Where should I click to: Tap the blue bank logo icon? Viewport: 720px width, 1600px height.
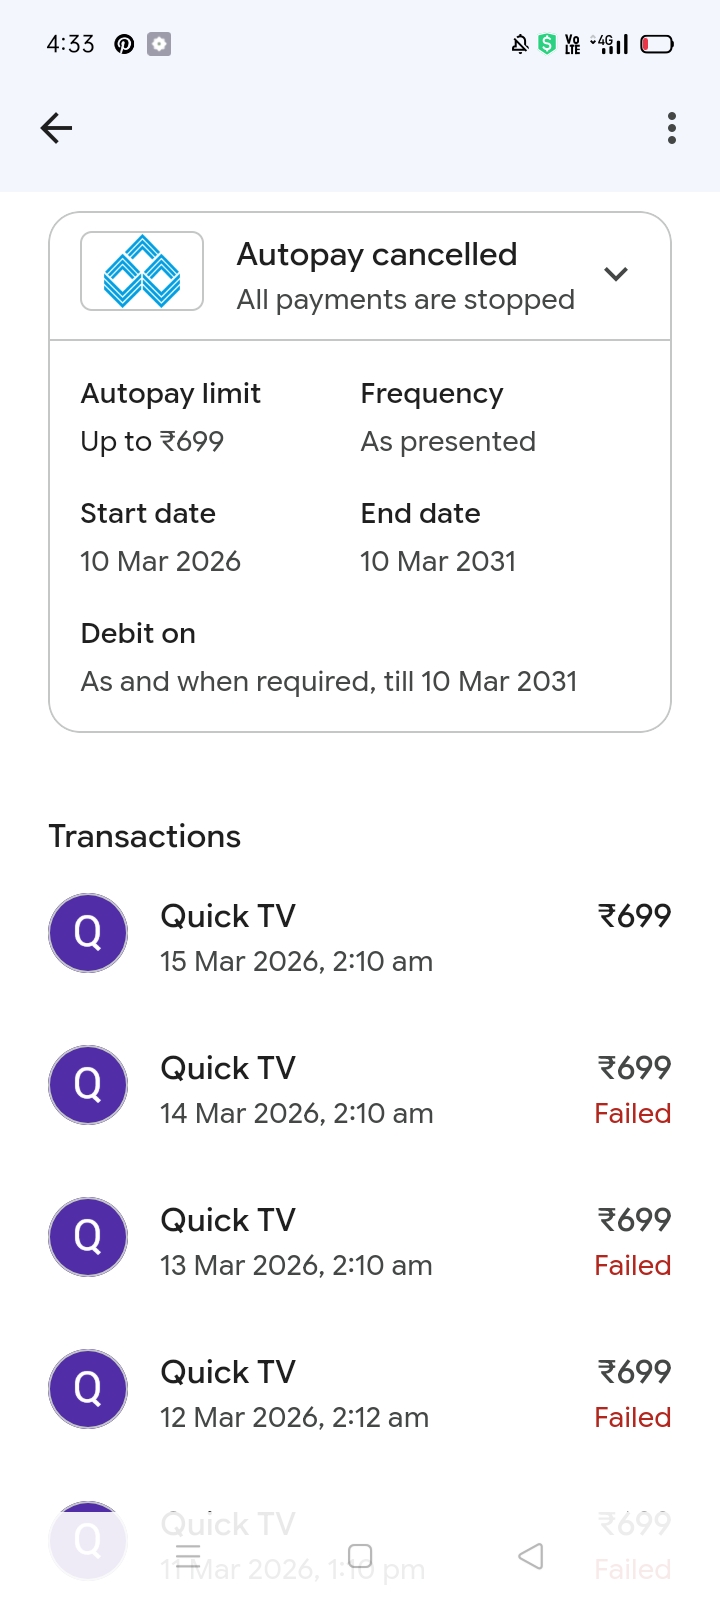(x=142, y=272)
